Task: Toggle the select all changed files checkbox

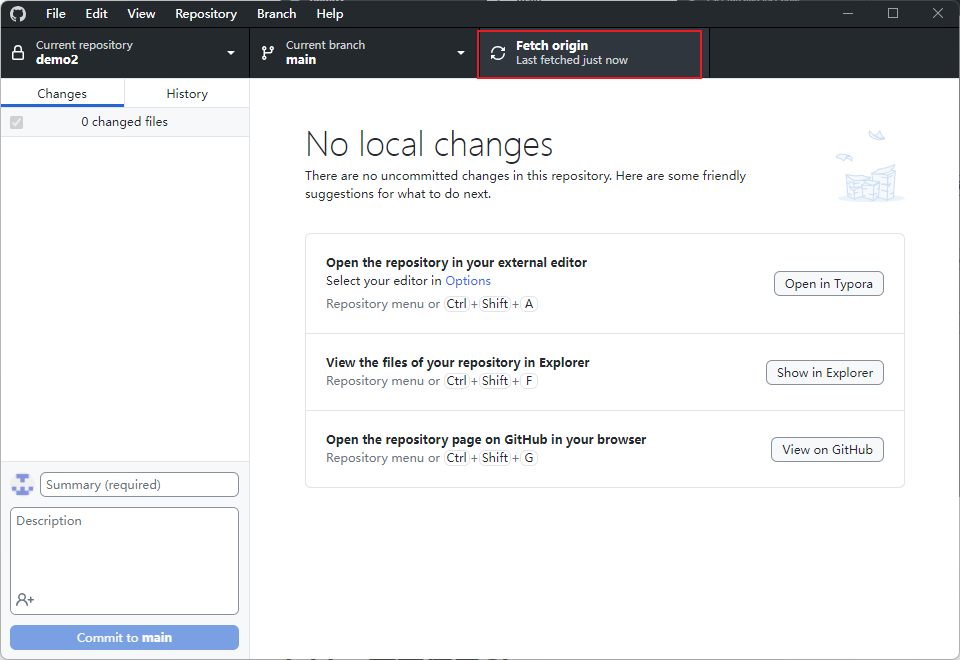Action: point(16,122)
